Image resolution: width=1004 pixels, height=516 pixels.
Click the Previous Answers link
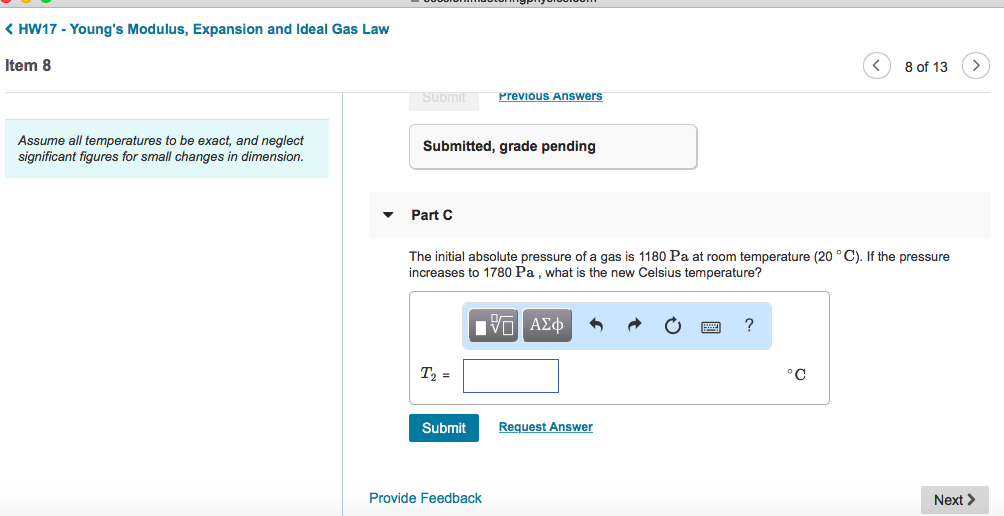pyautogui.click(x=550, y=96)
